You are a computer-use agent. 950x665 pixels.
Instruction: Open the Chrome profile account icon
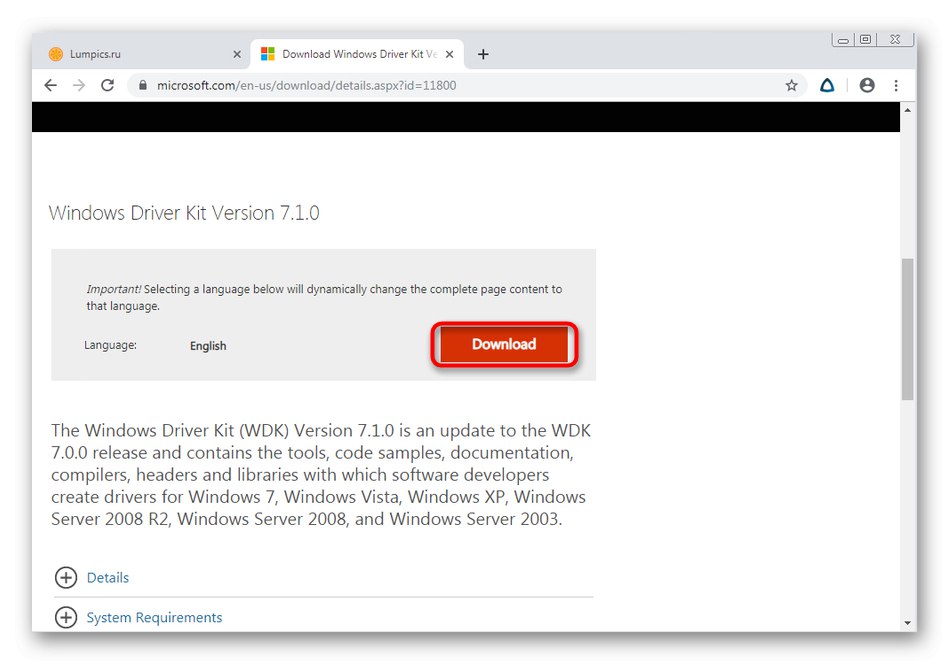[867, 85]
